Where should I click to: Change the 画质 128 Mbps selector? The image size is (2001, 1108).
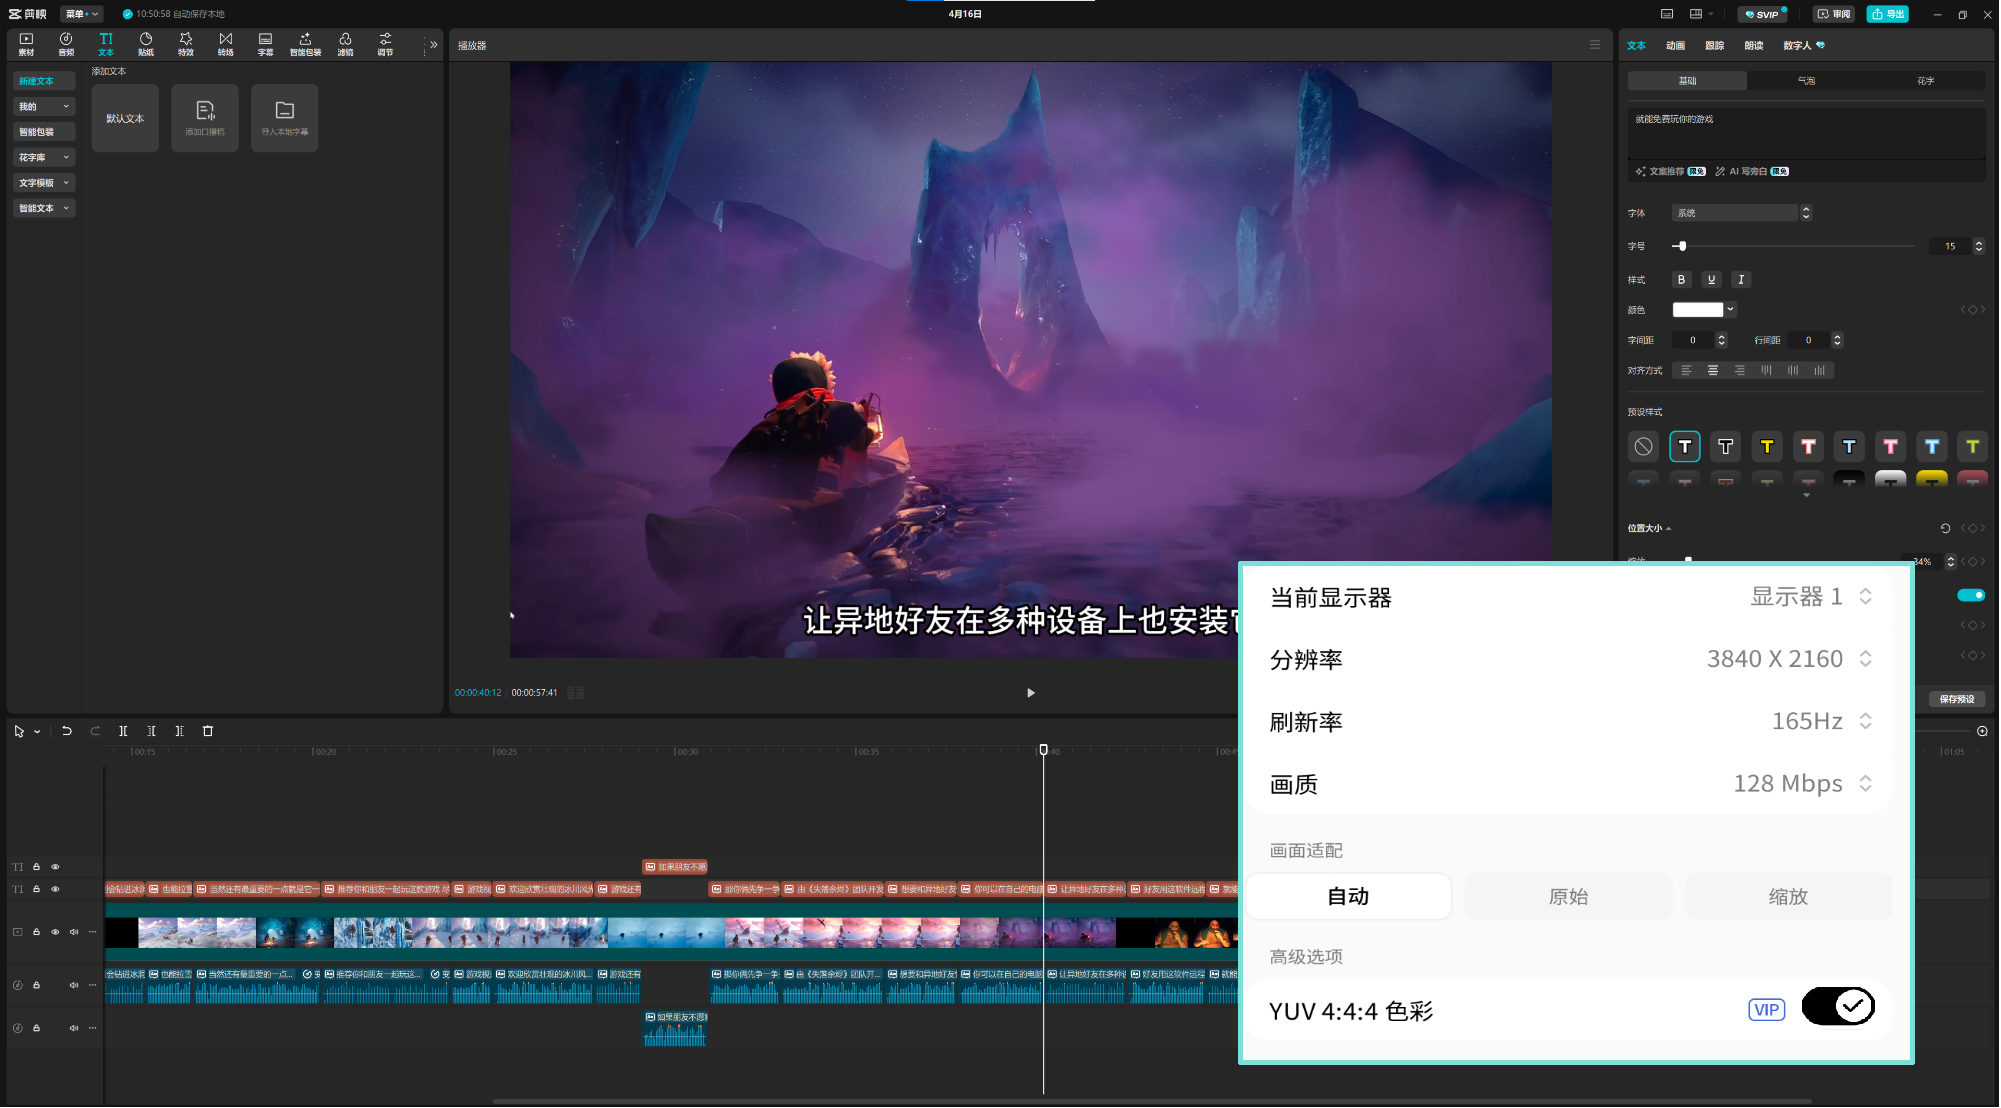pos(1802,783)
